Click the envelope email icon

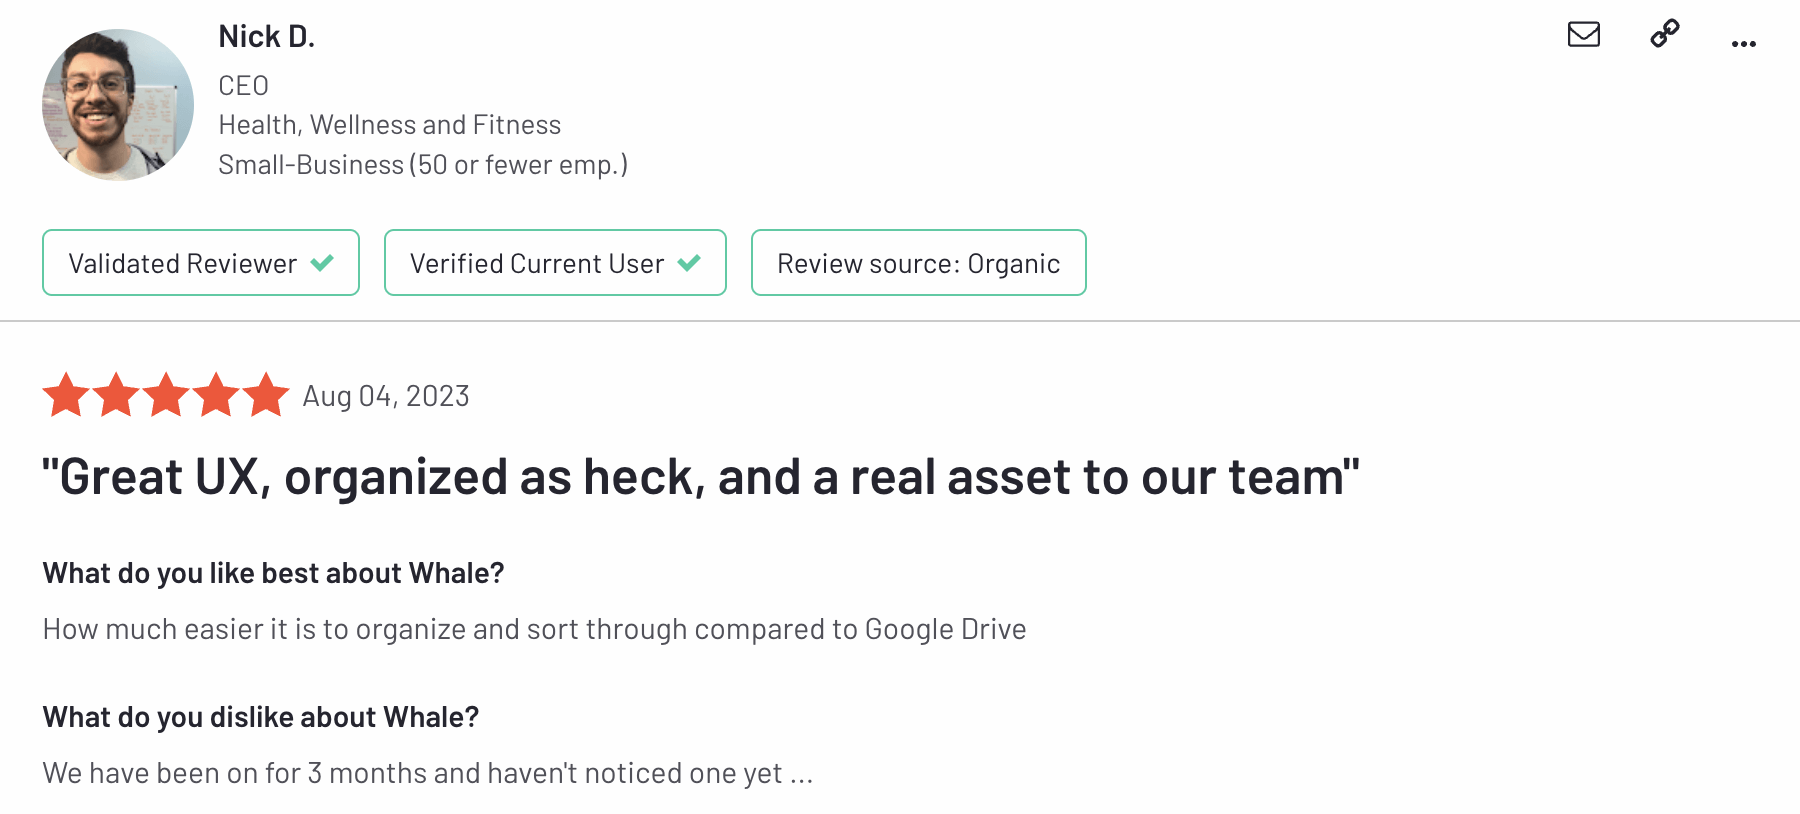[x=1583, y=35]
